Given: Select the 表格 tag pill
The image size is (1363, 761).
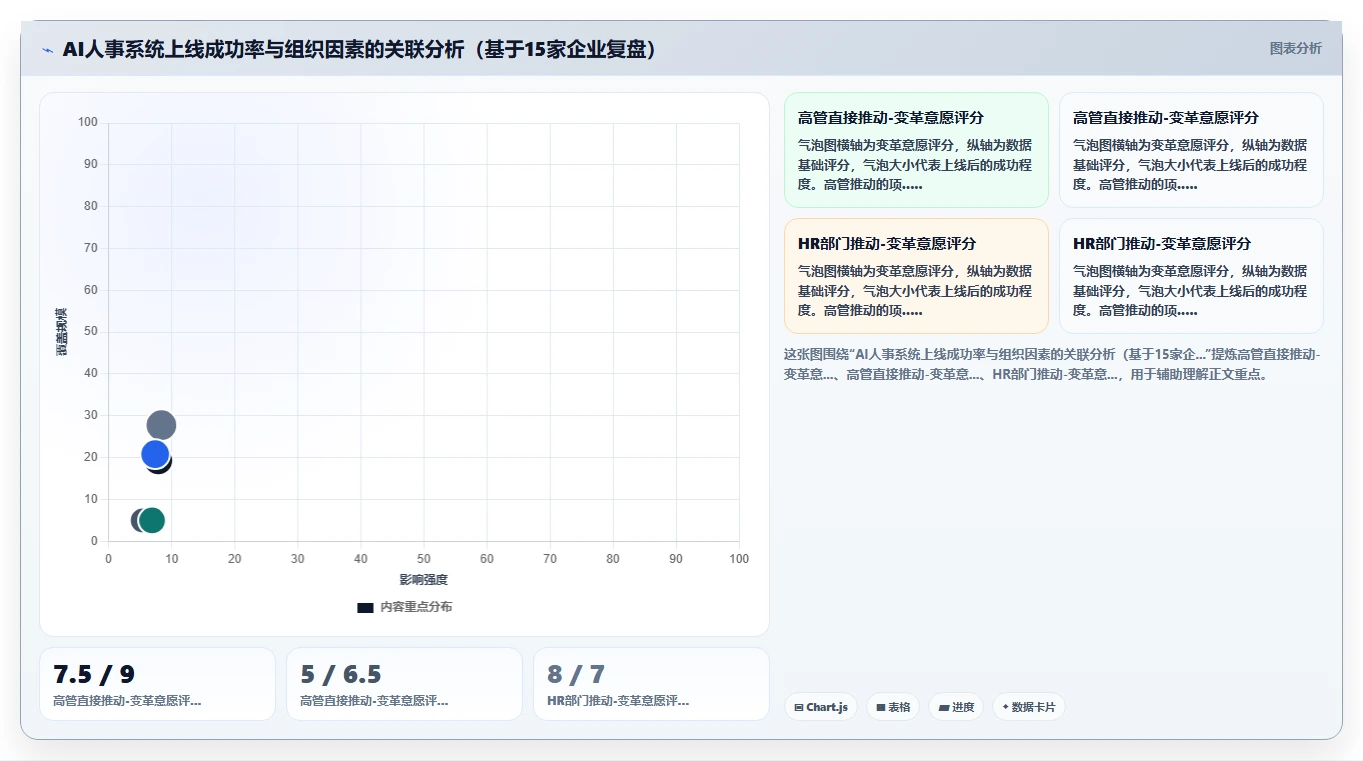Looking at the screenshot, I should pos(893,707).
